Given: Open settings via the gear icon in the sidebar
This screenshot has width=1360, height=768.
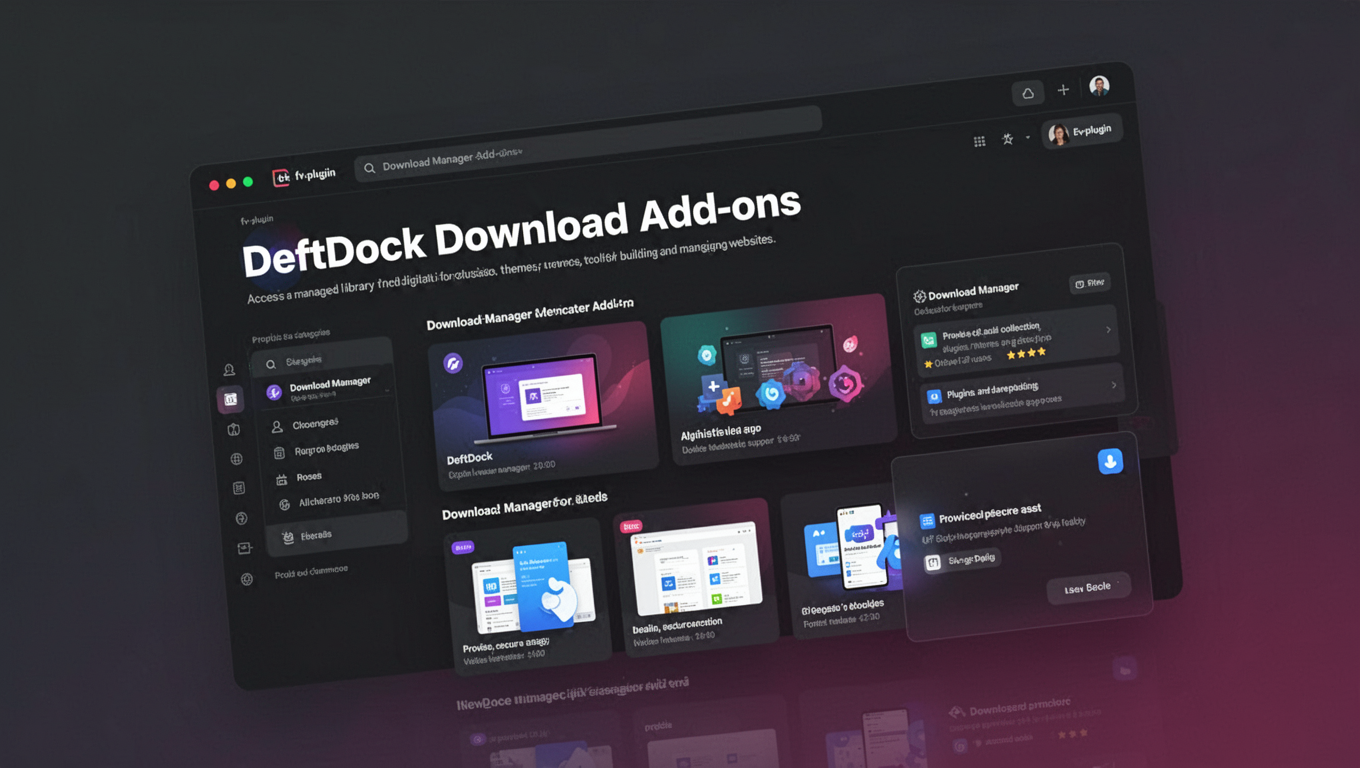Looking at the screenshot, I should pyautogui.click(x=246, y=578).
